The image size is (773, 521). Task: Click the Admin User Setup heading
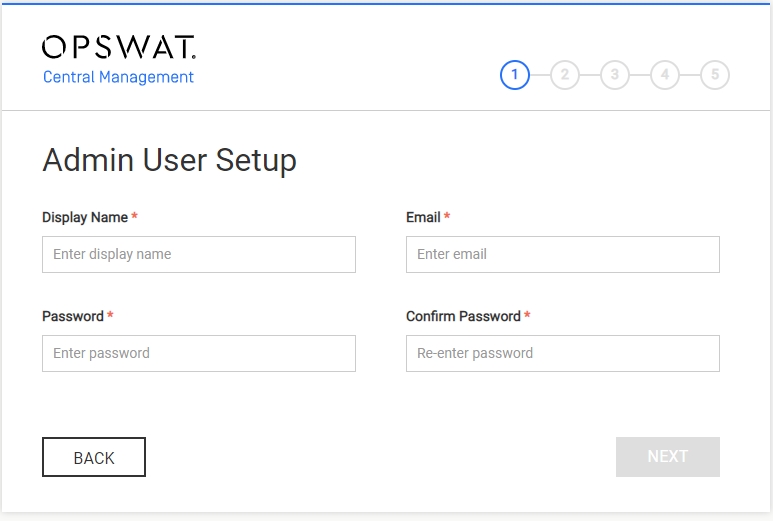click(x=169, y=160)
